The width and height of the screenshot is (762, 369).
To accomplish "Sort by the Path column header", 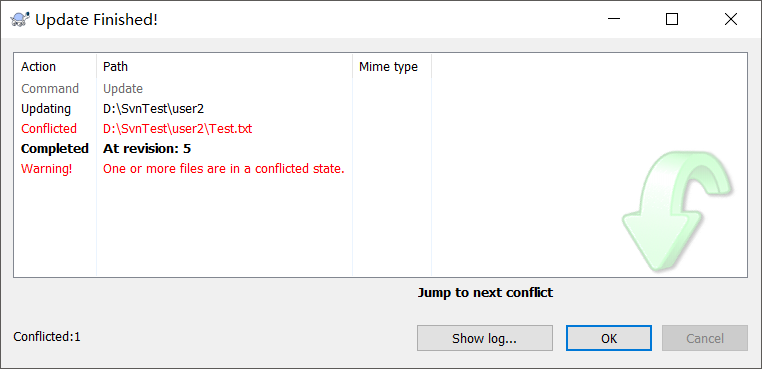I will [225, 67].
